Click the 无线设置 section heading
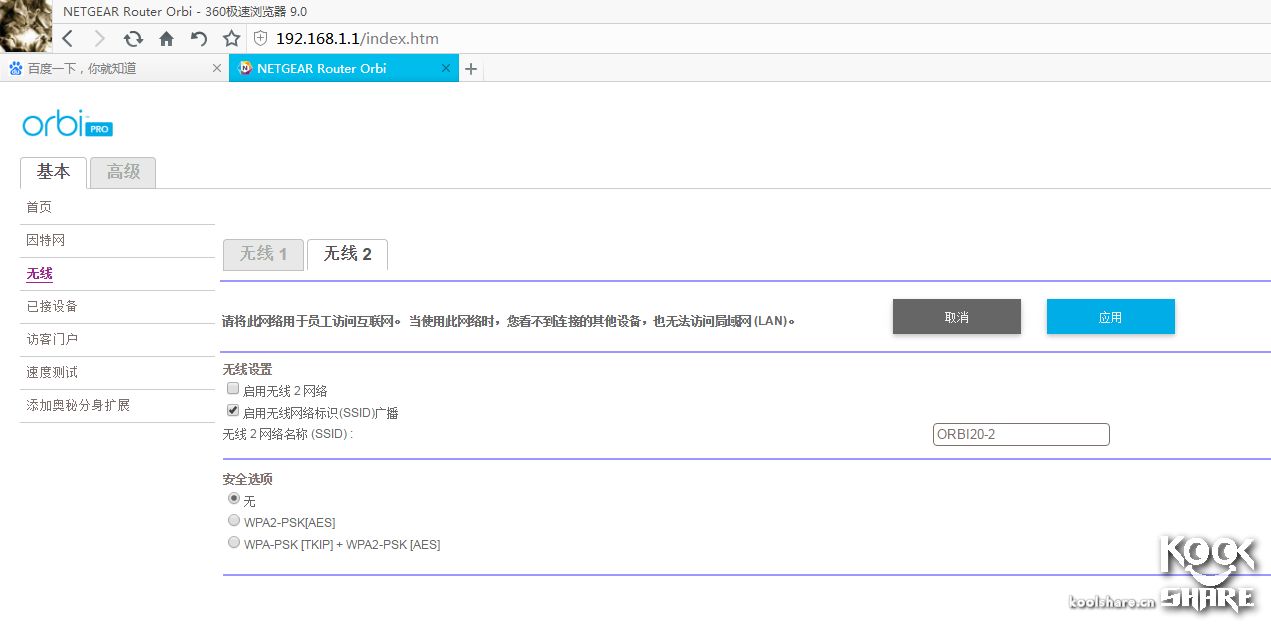1271x627 pixels. [x=247, y=369]
